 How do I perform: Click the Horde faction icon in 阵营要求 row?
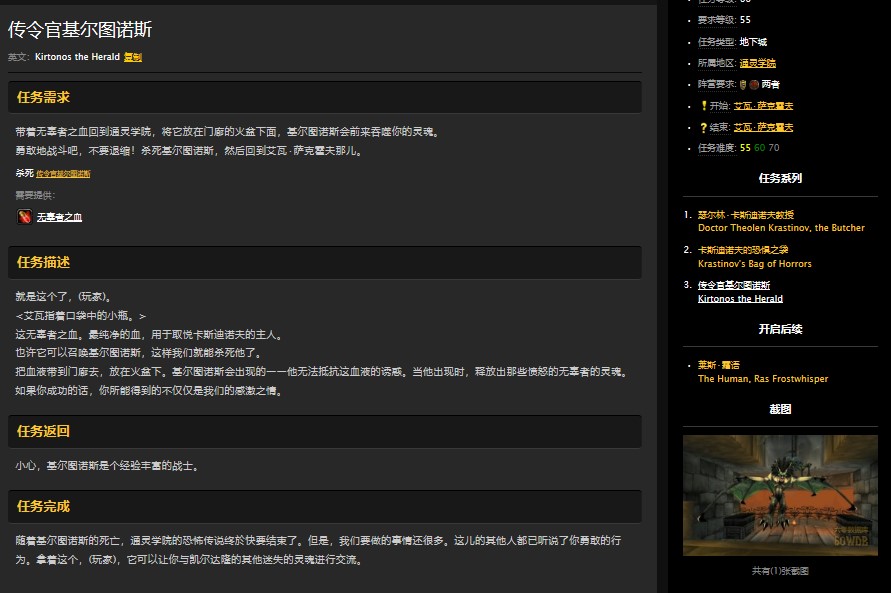[x=754, y=85]
